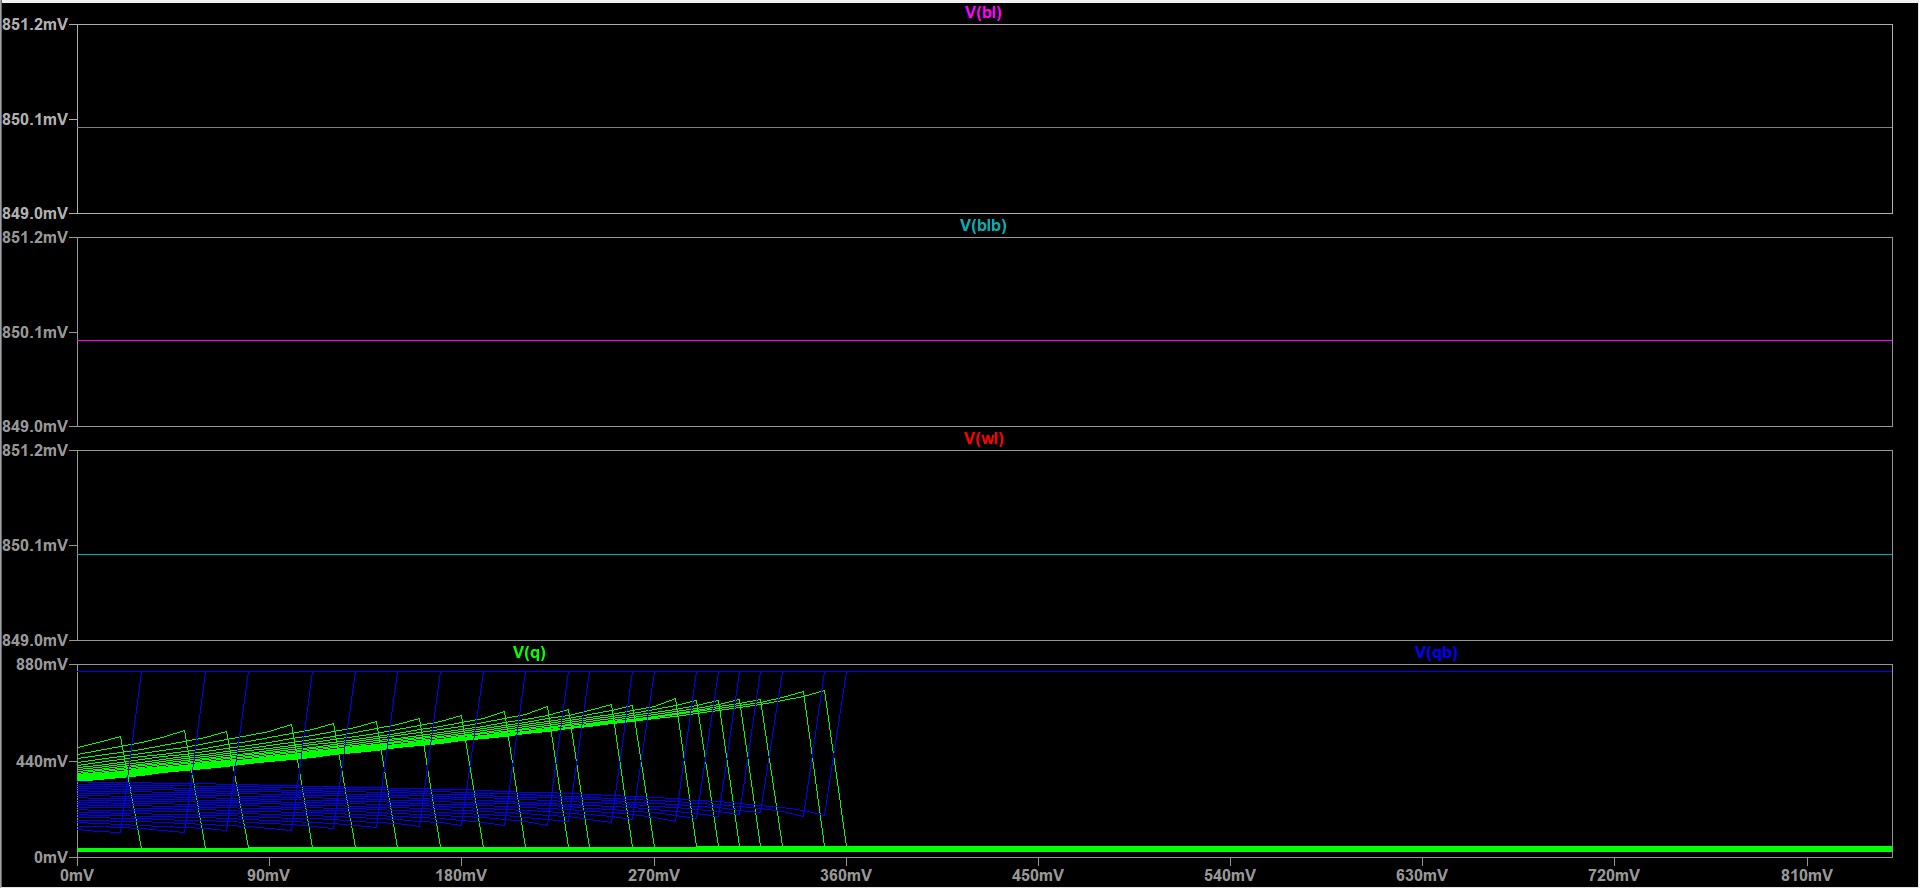Click the red V(wl) trace label
Viewport: 1920px width, 888px height.
983,439
